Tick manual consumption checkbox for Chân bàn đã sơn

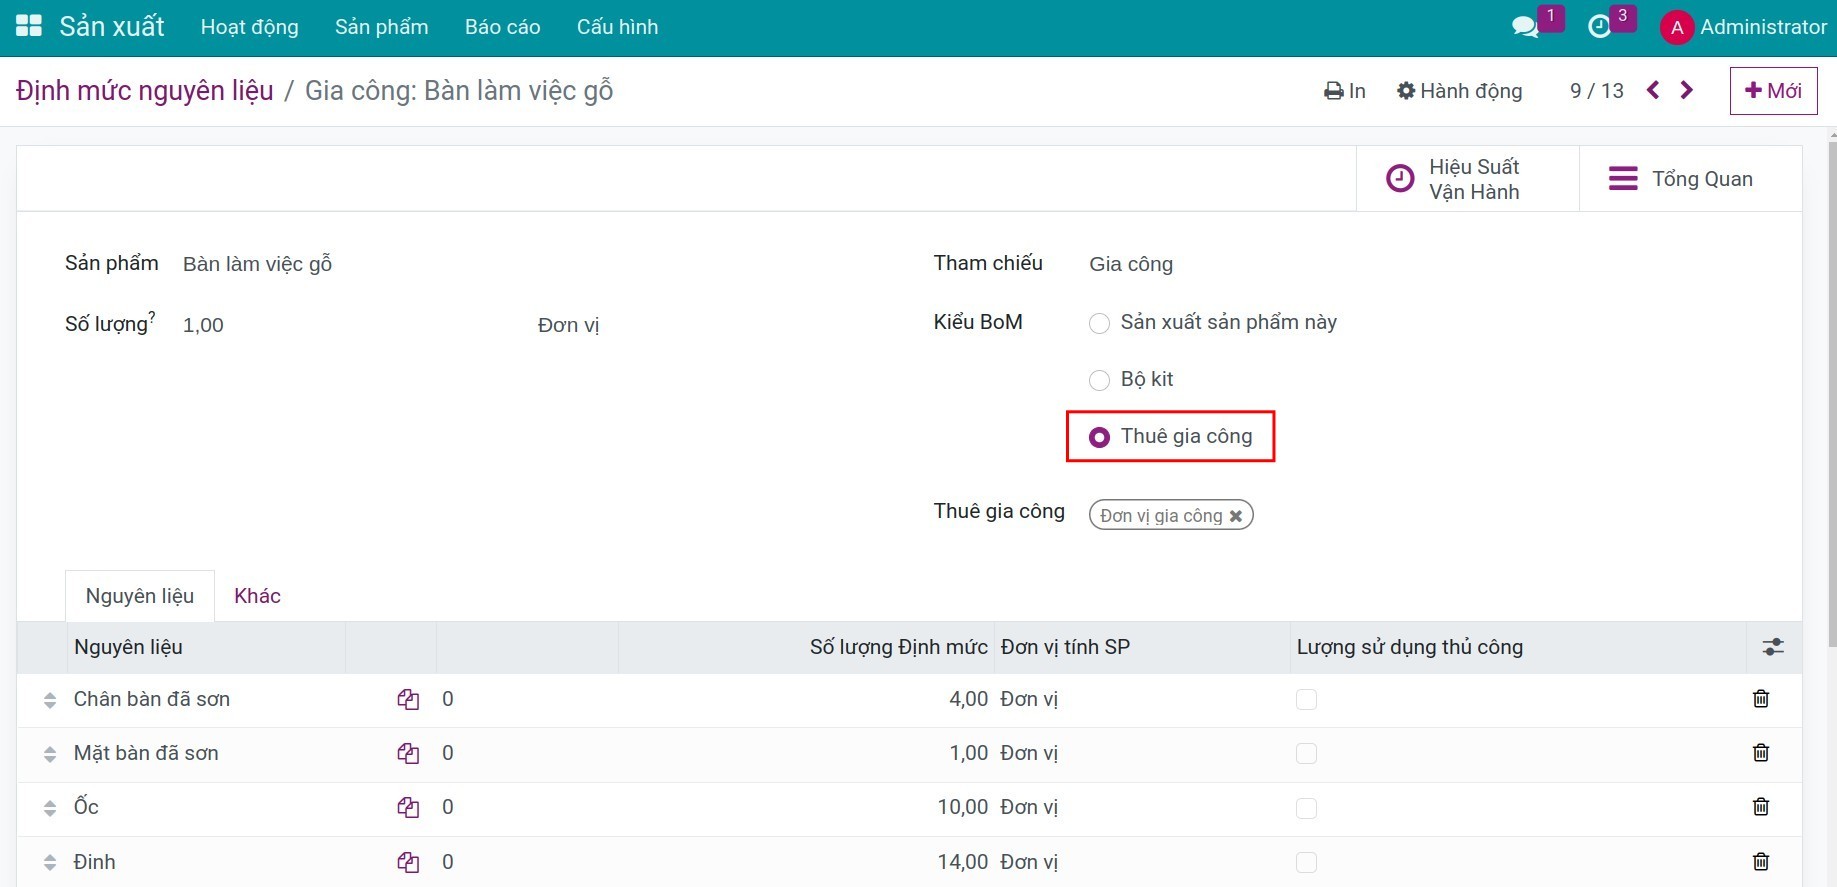(1306, 700)
